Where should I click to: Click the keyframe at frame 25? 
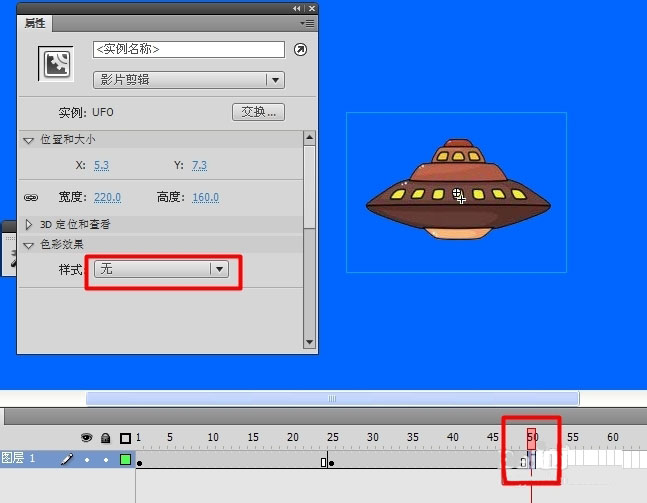click(x=331, y=463)
